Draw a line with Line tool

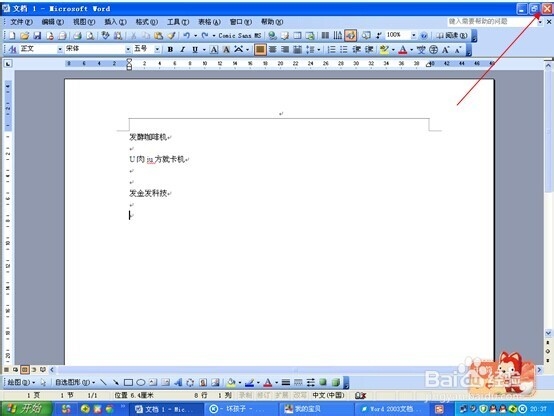103,382
